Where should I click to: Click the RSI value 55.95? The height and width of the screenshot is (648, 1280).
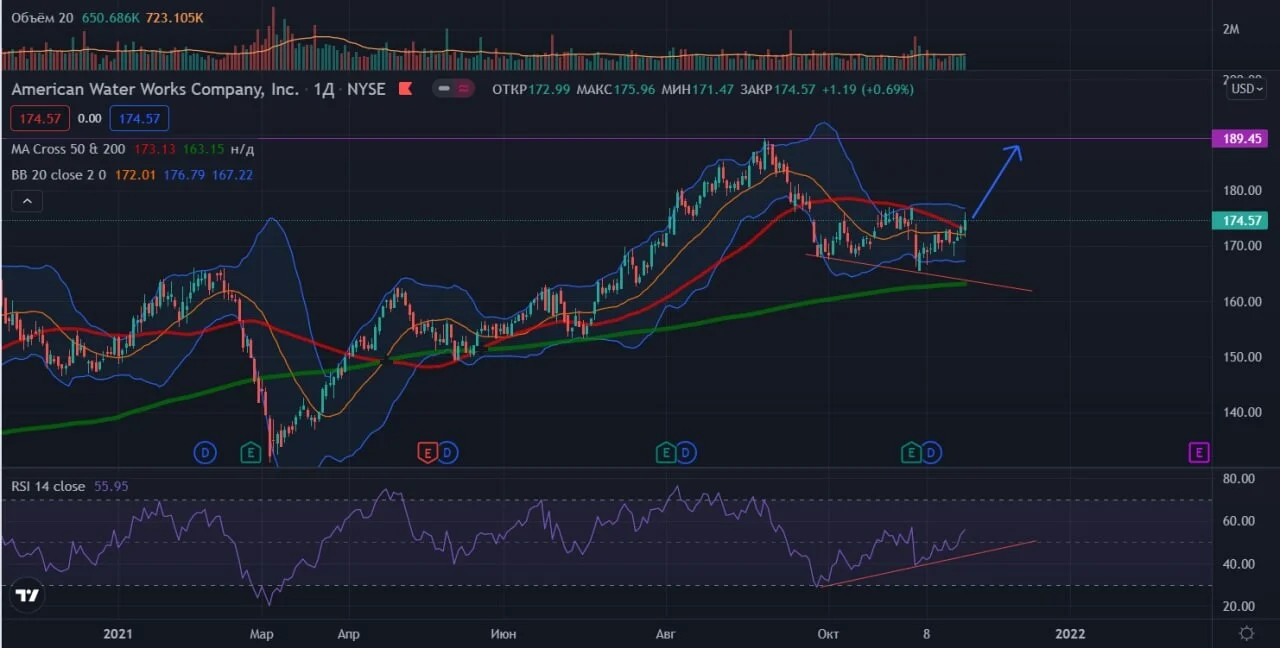[x=111, y=486]
